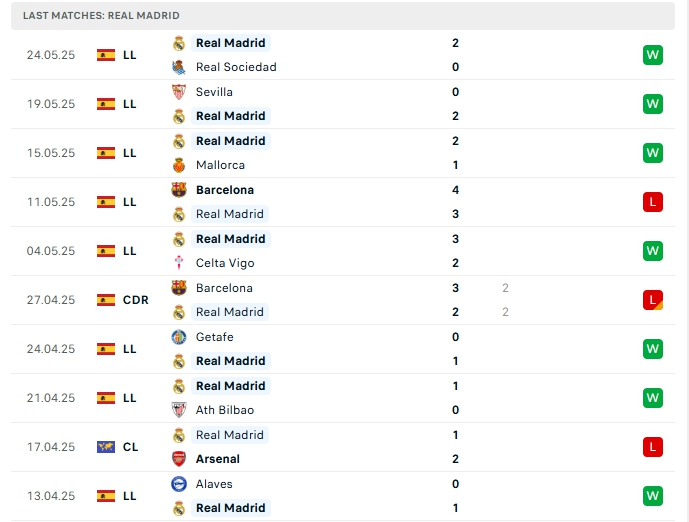Viewport: 689px width, 522px height.
Task: Click the Celta Vigo team name
Action: pos(225,263)
